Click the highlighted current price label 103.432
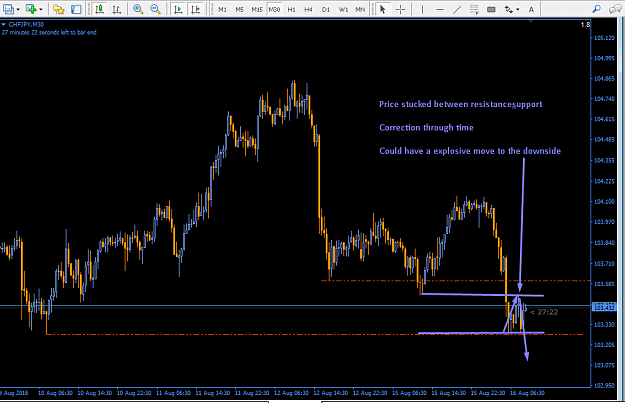Viewport: 625px width, 403px height. 604,307
